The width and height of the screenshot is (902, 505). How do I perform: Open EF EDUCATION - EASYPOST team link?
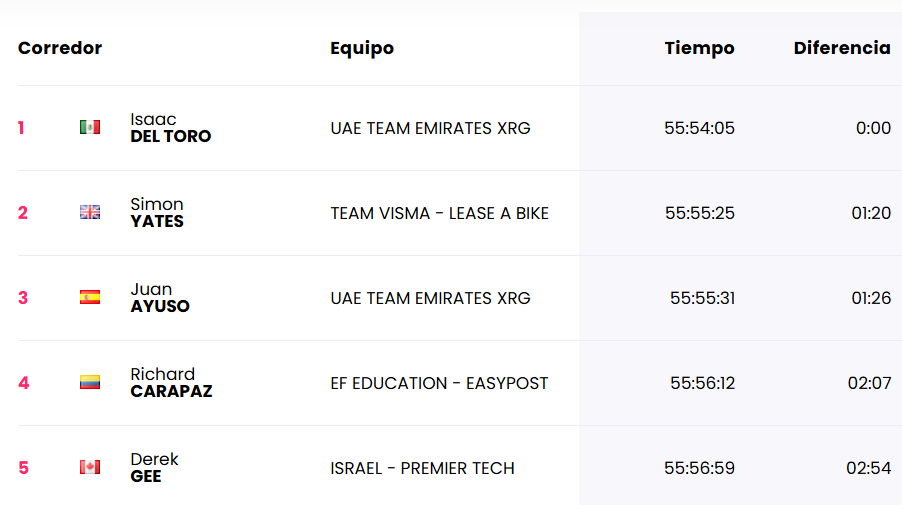(x=439, y=384)
